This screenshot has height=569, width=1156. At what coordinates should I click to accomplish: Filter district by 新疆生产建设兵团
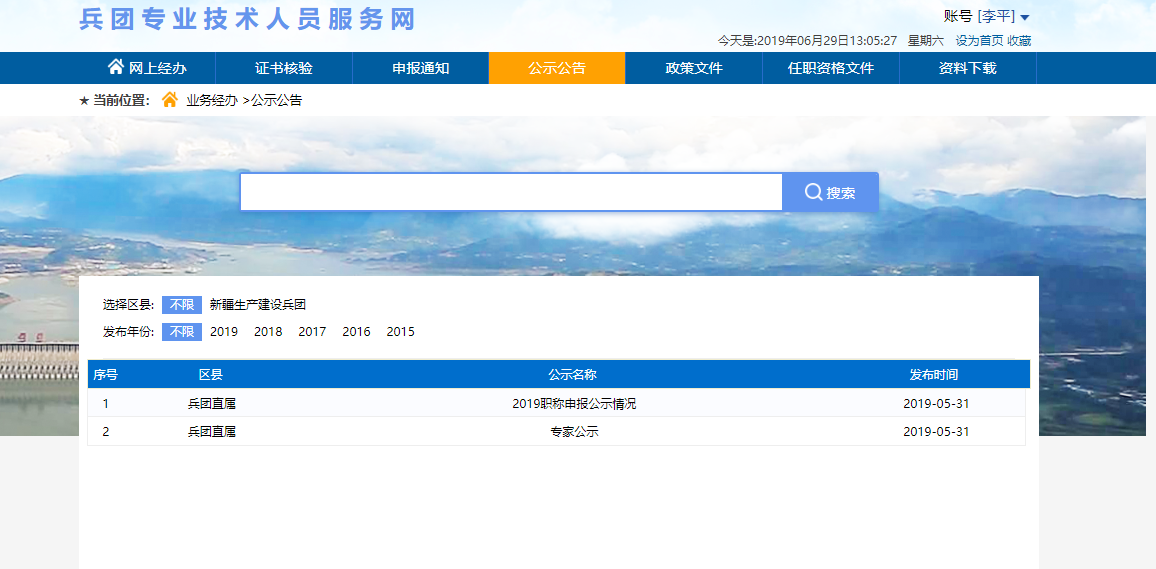pyautogui.click(x=257, y=305)
